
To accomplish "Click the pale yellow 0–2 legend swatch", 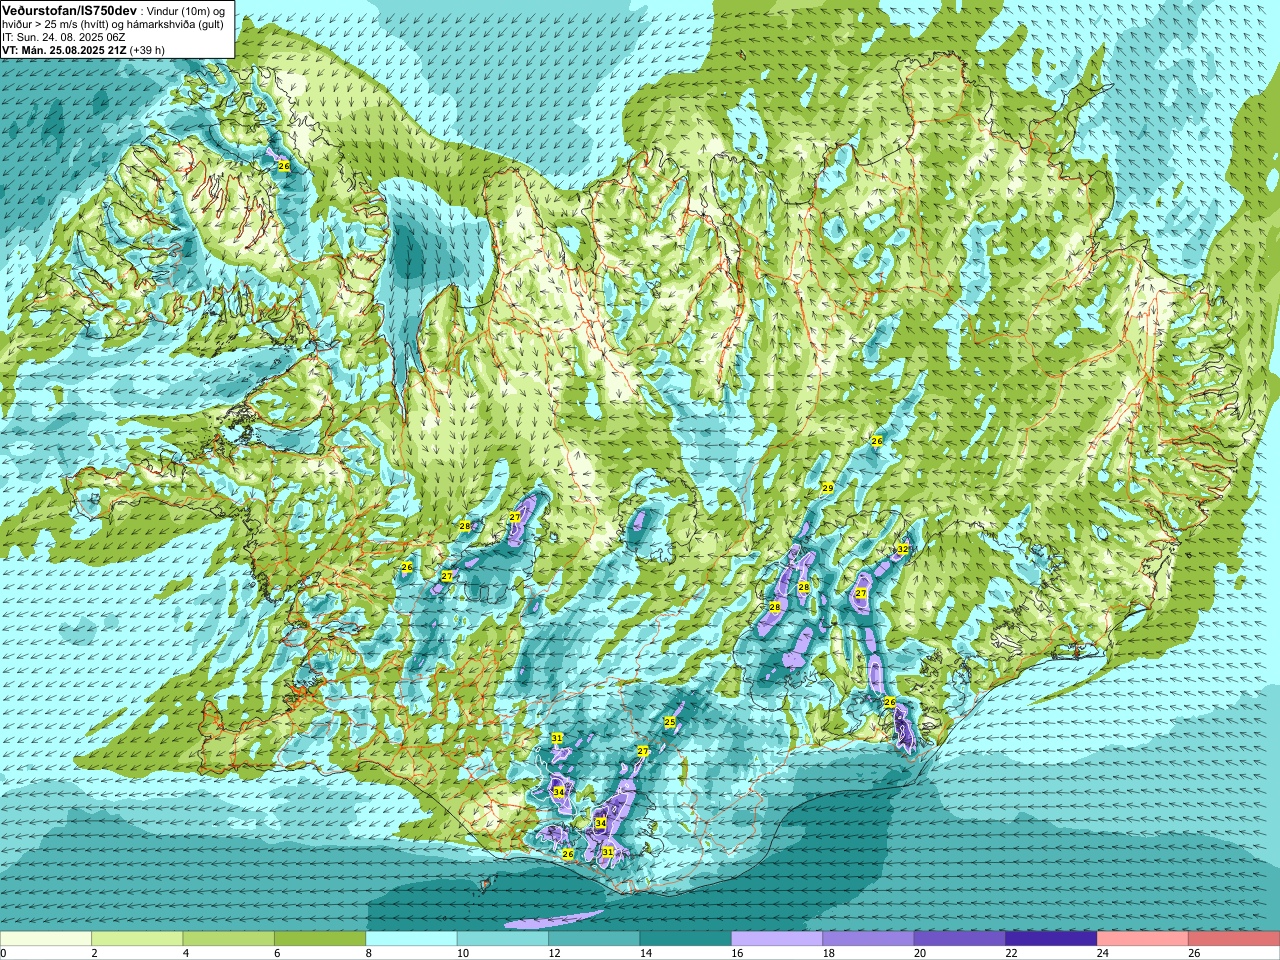I will [x=46, y=939].
